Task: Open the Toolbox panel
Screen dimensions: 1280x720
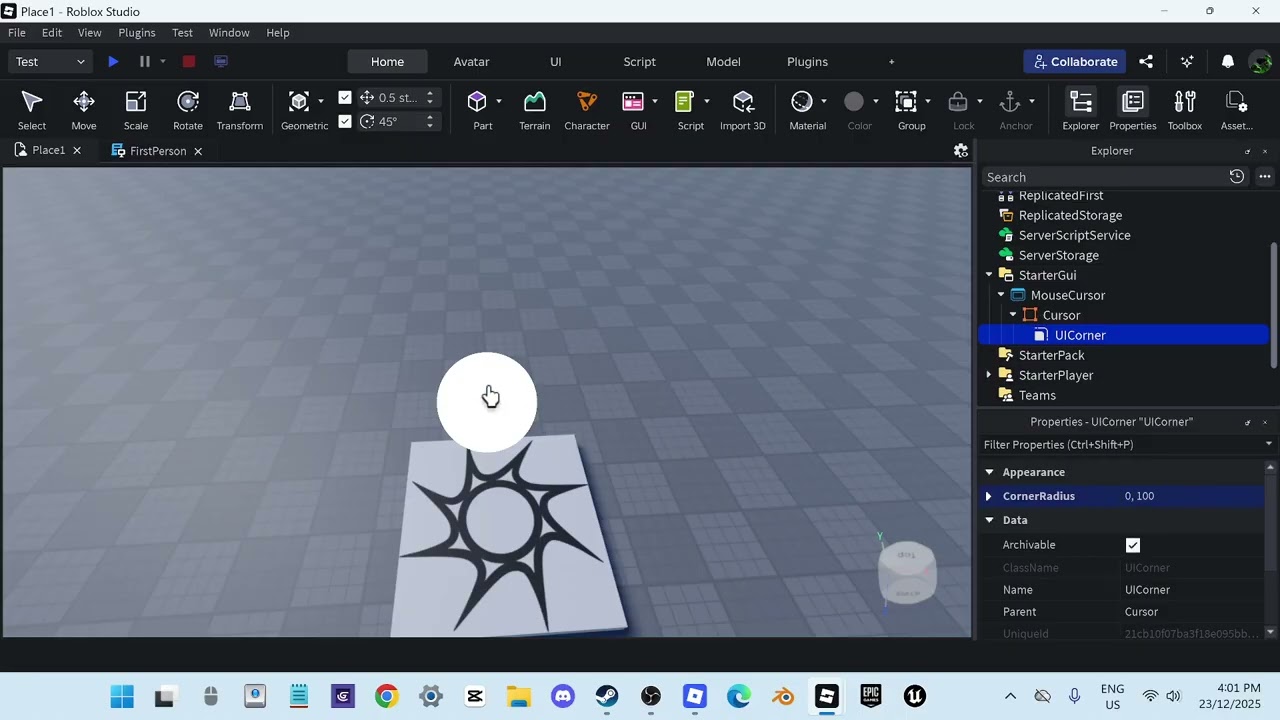Action: (1185, 110)
